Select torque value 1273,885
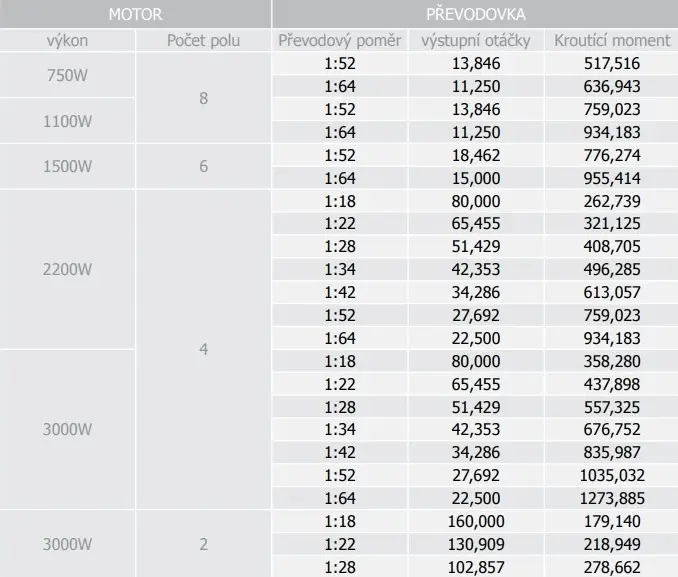This screenshot has height=577, width=678. tap(612, 498)
